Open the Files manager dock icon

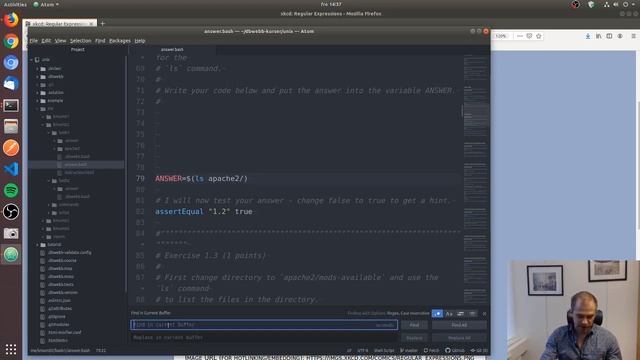(11, 127)
